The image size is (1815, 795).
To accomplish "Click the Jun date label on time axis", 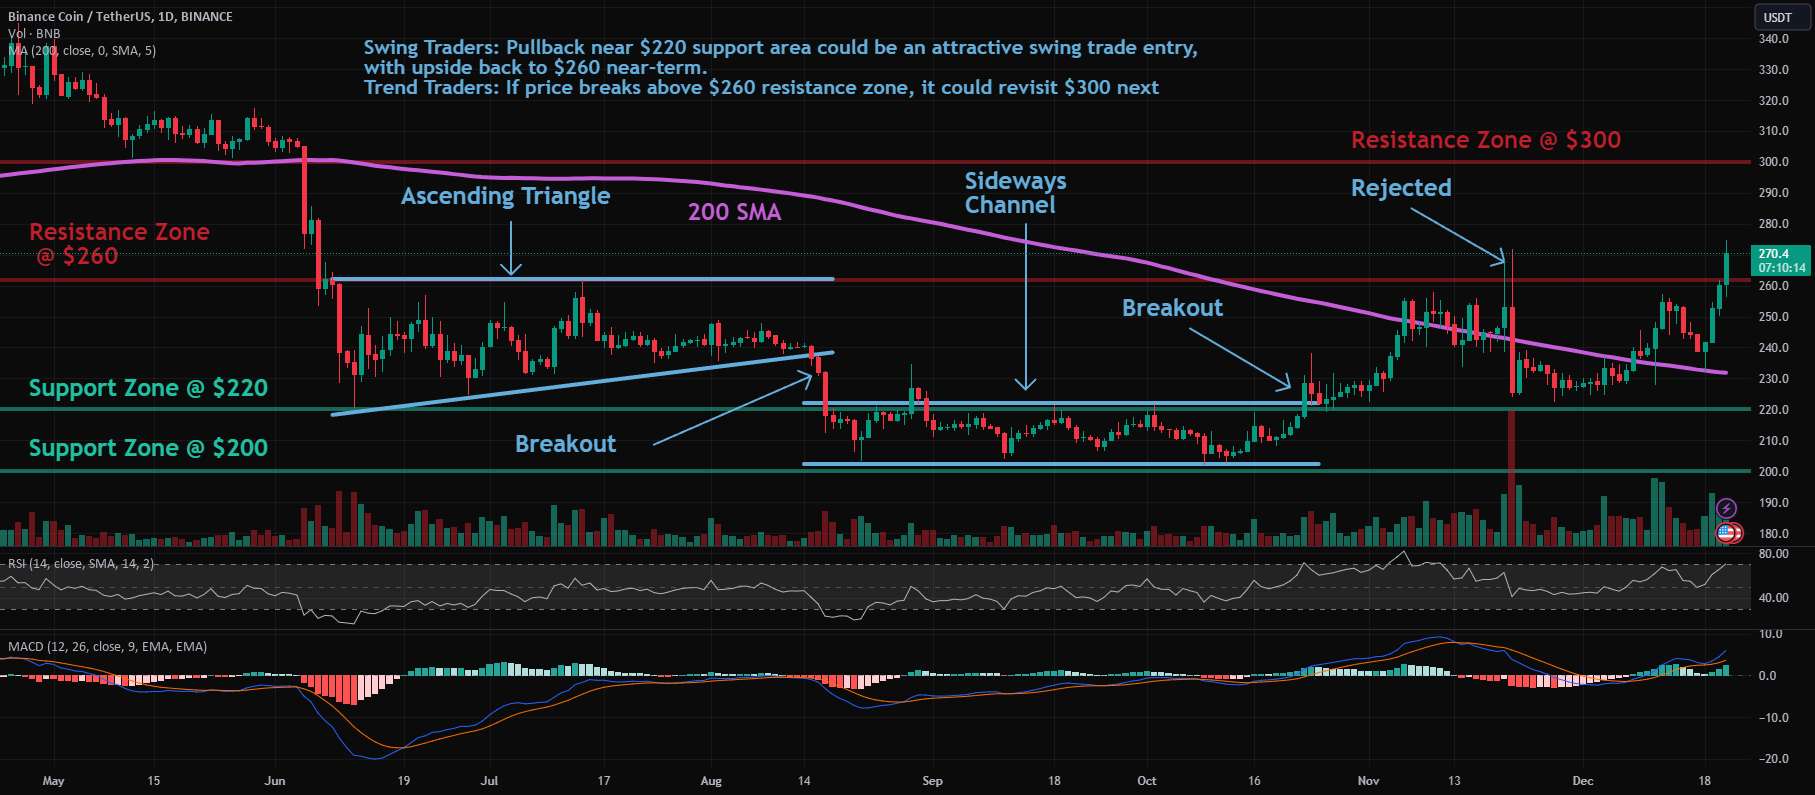I will (x=276, y=781).
